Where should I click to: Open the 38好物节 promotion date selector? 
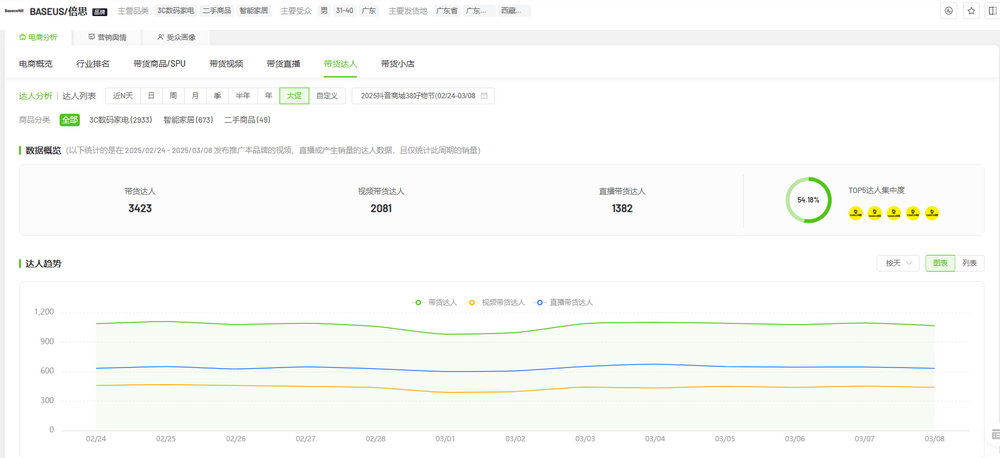tap(423, 96)
